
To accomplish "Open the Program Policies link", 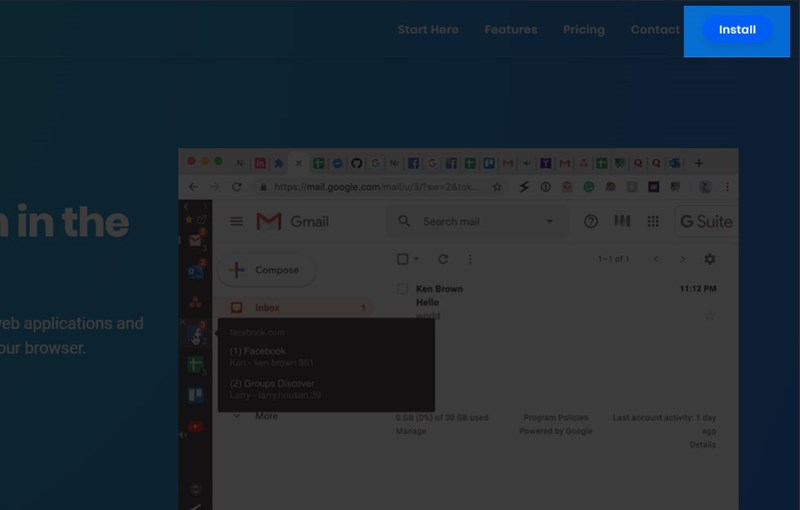I will click(x=556, y=417).
